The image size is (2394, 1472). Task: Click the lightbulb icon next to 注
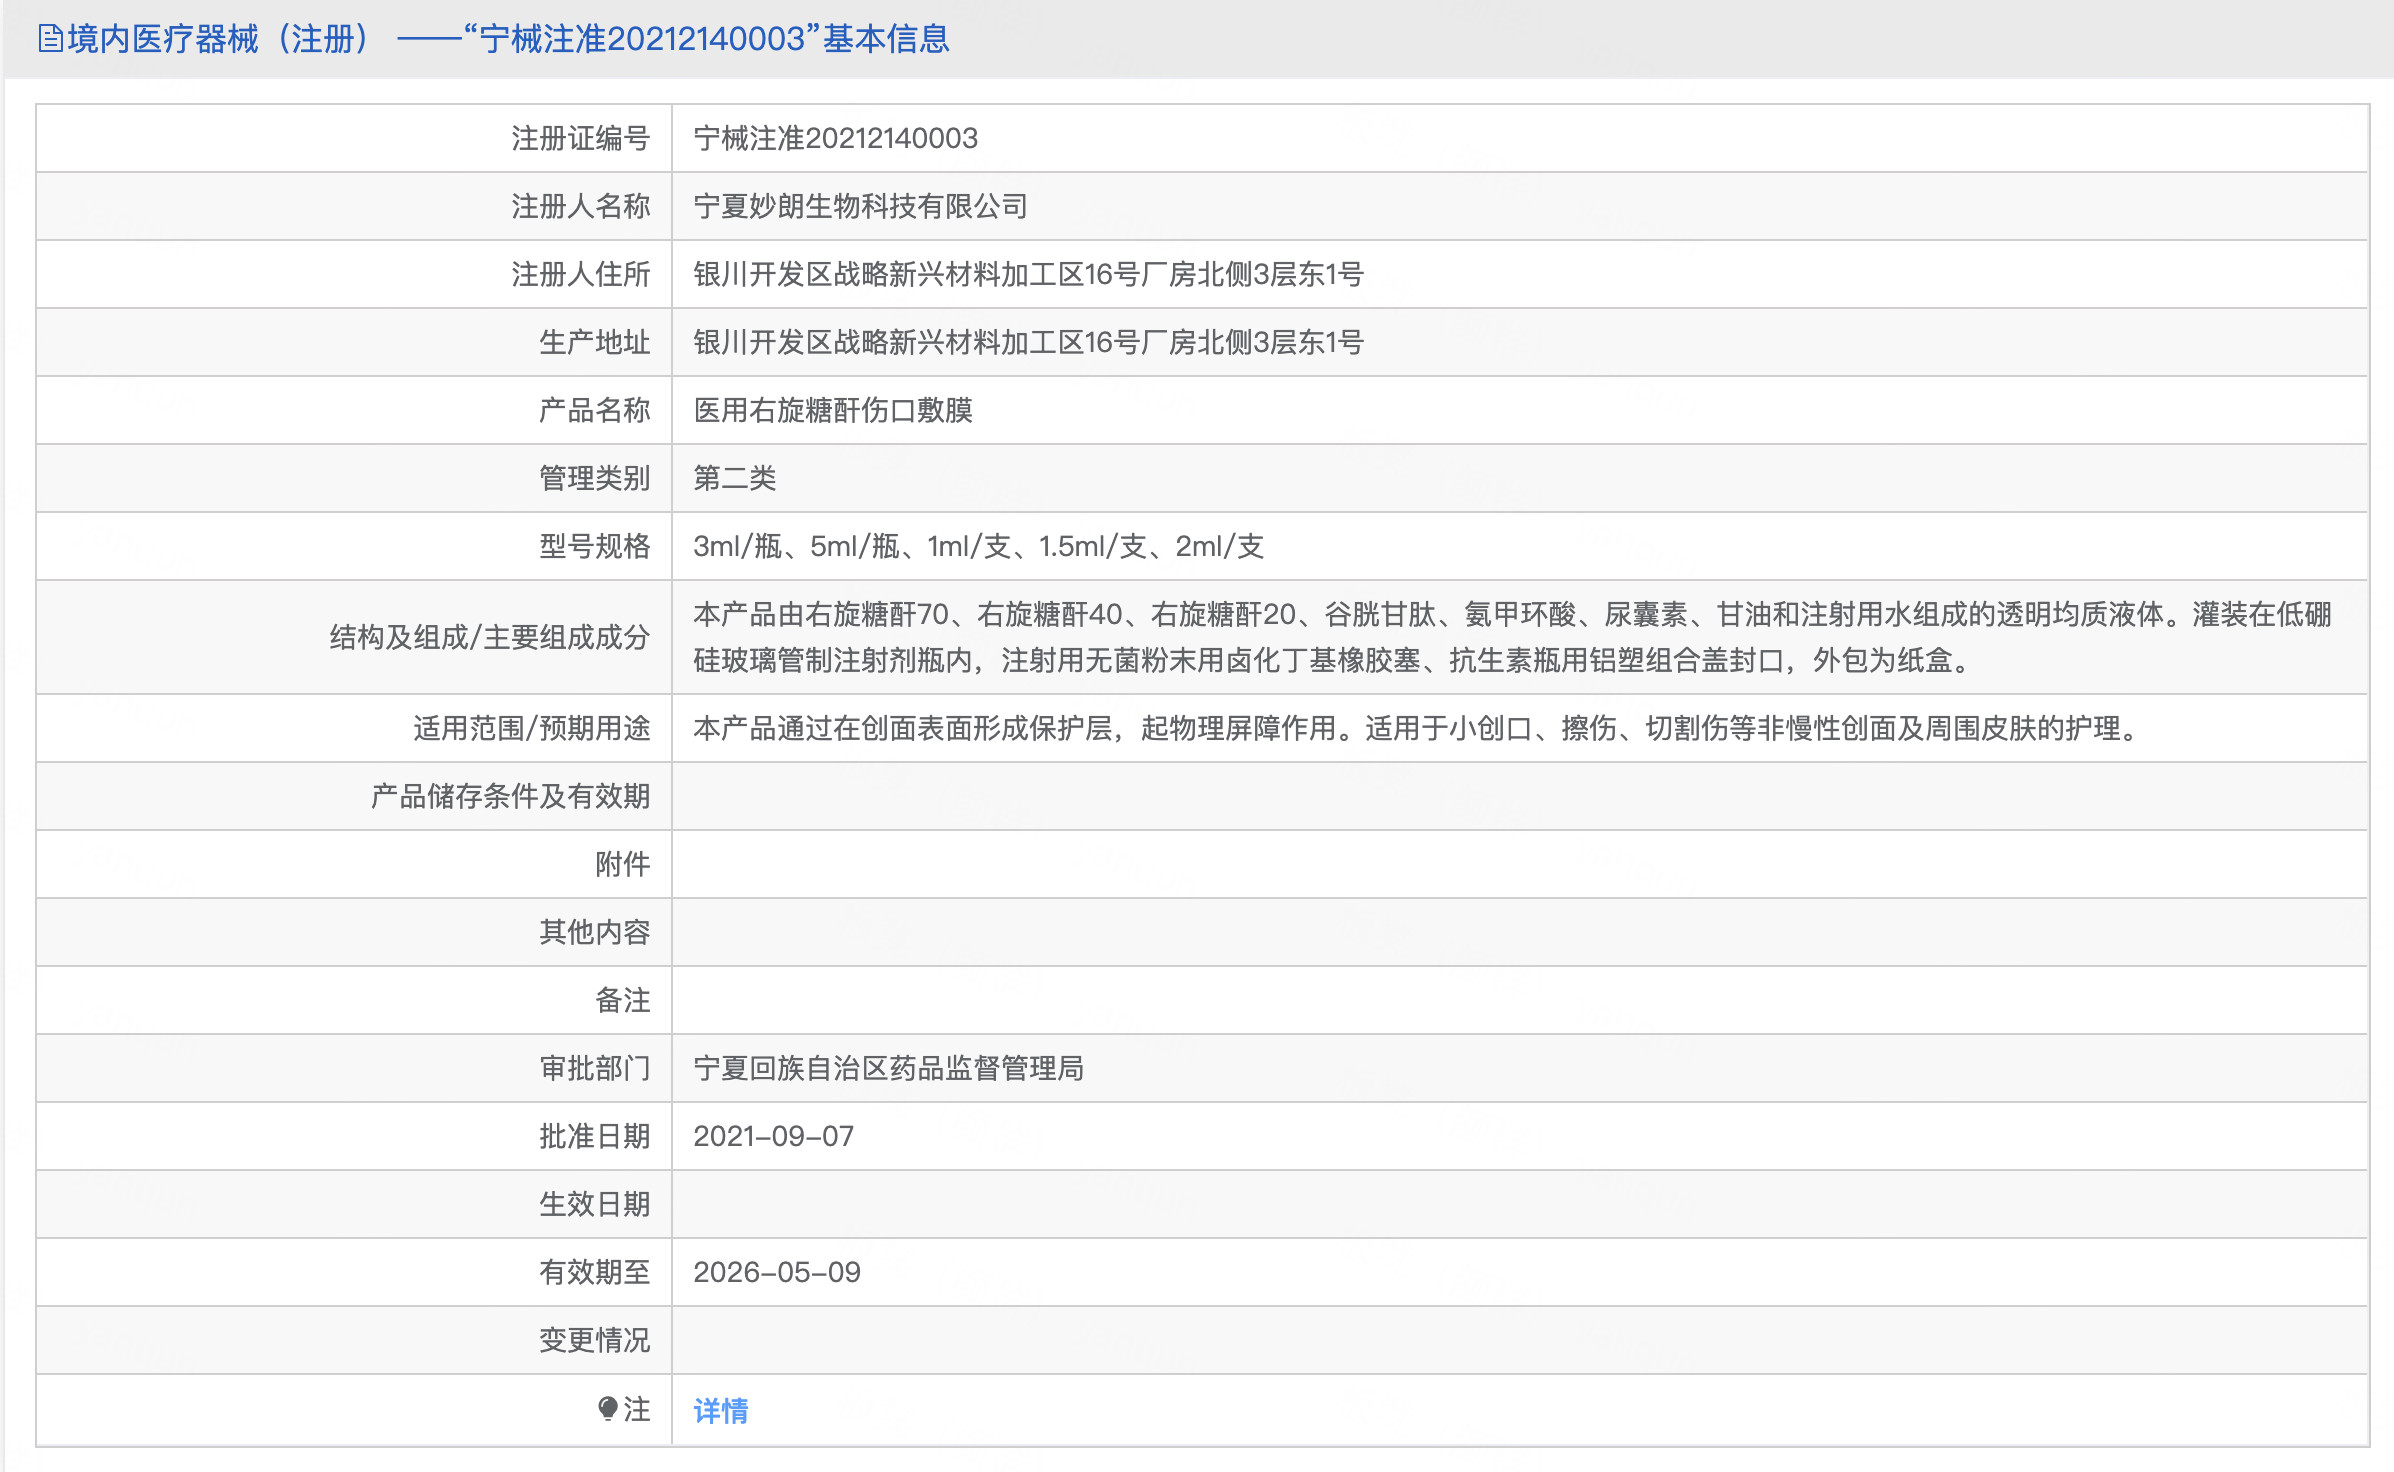(607, 1409)
